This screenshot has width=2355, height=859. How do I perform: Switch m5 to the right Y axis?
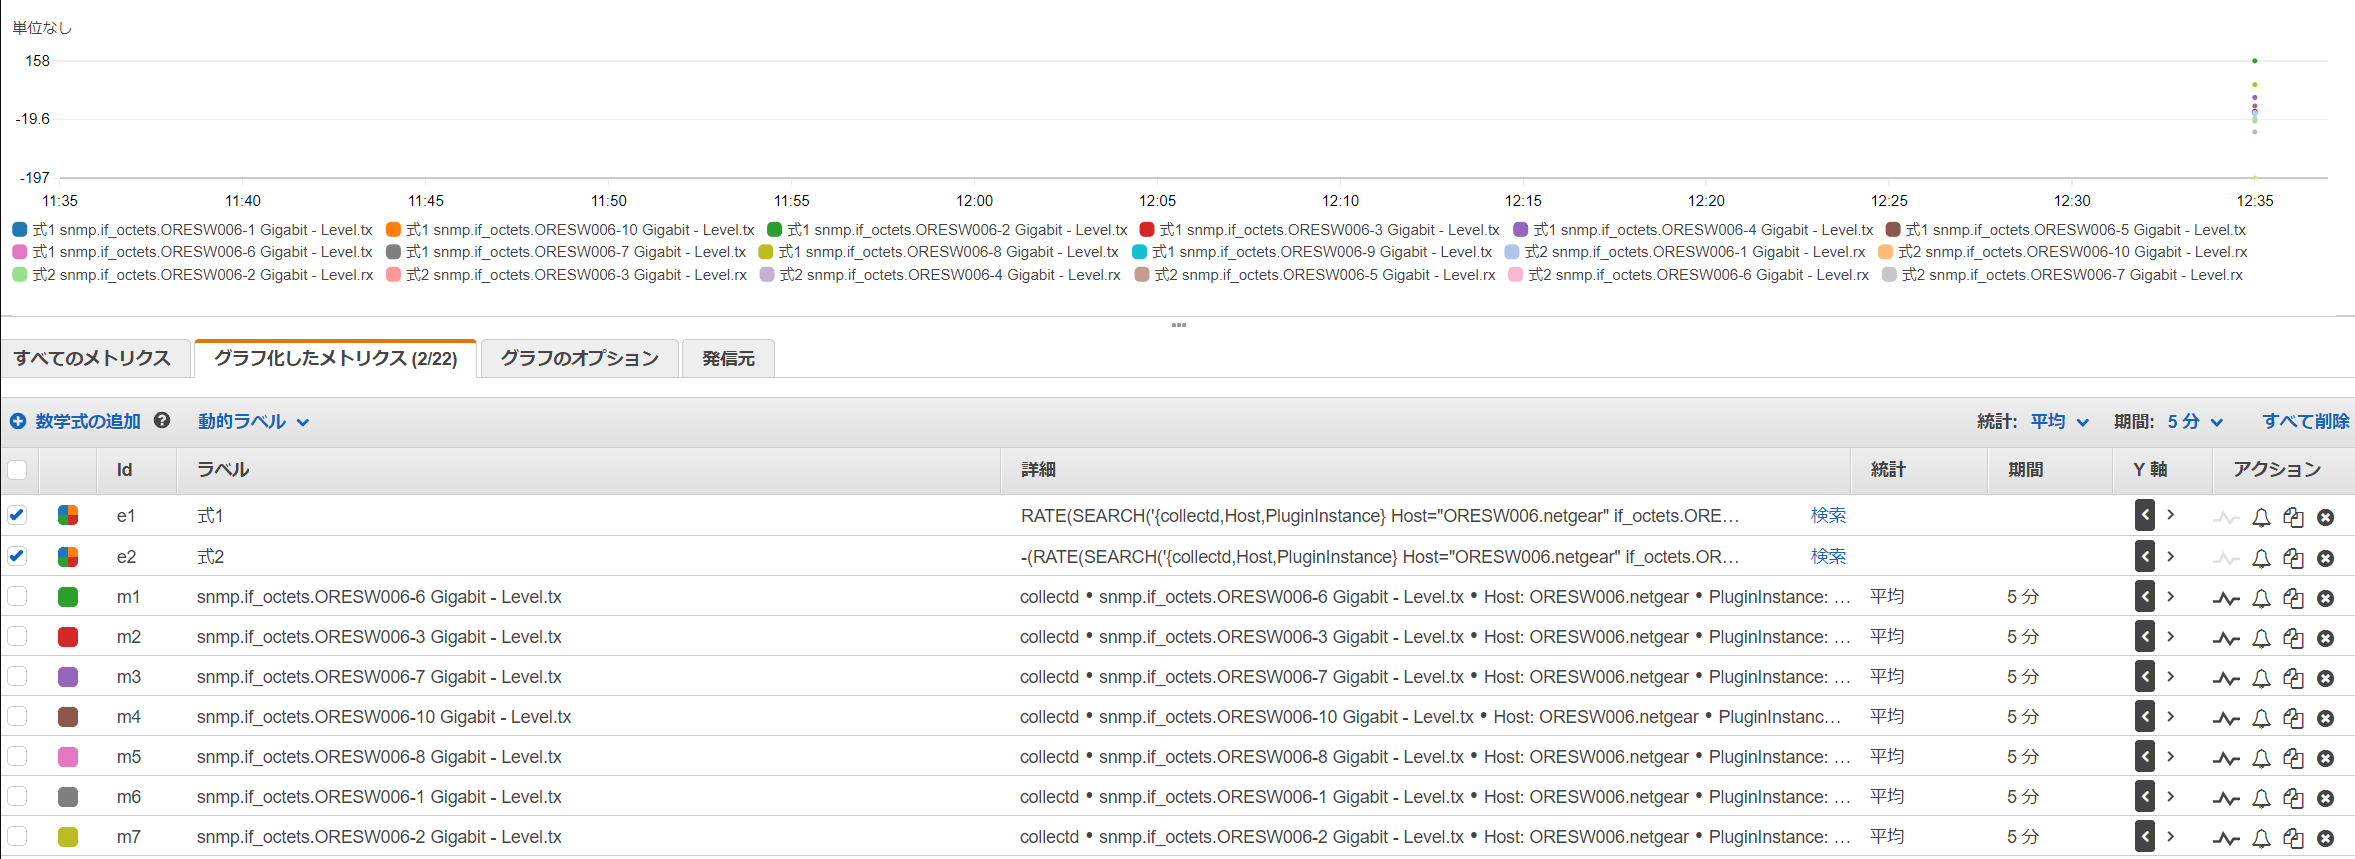click(2171, 756)
